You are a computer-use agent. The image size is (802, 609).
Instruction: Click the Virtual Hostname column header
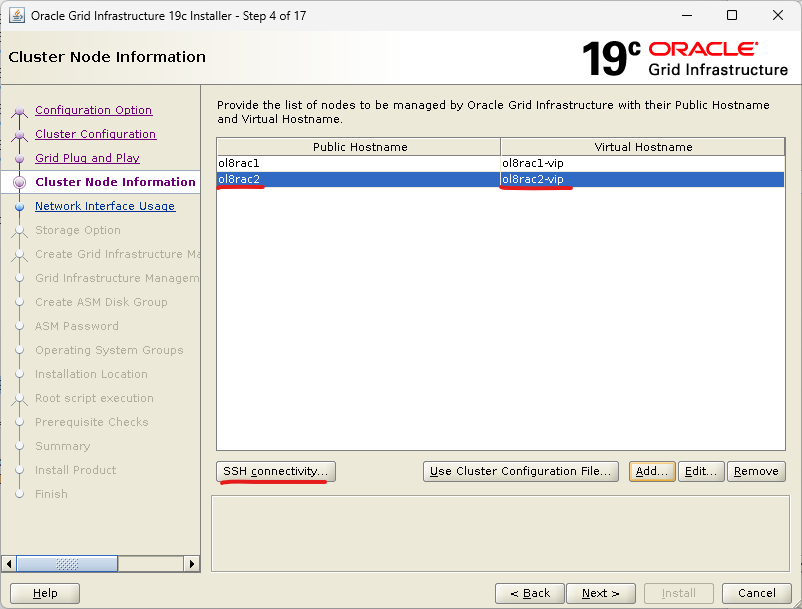[x=643, y=147]
